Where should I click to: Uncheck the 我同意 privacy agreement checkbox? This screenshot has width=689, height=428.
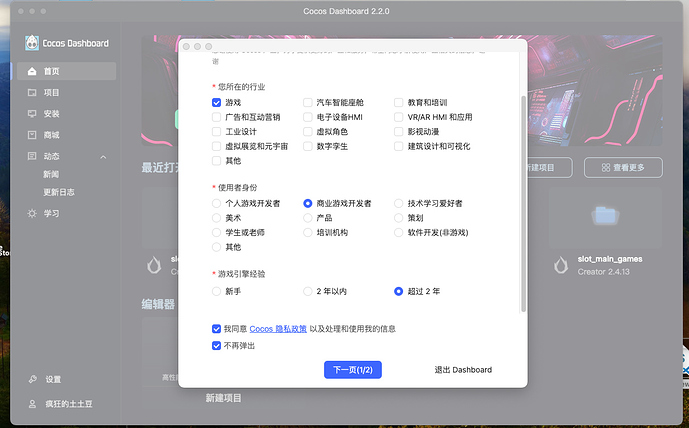point(216,329)
